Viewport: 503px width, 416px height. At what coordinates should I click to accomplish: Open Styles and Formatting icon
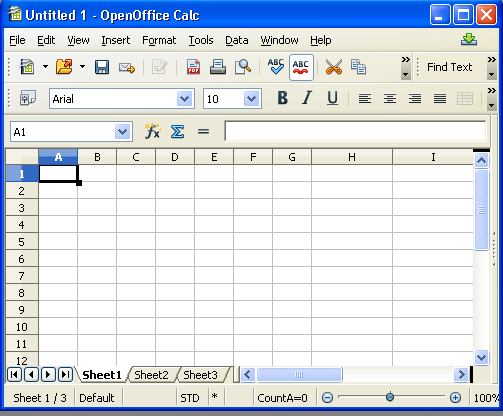pyautogui.click(x=28, y=98)
